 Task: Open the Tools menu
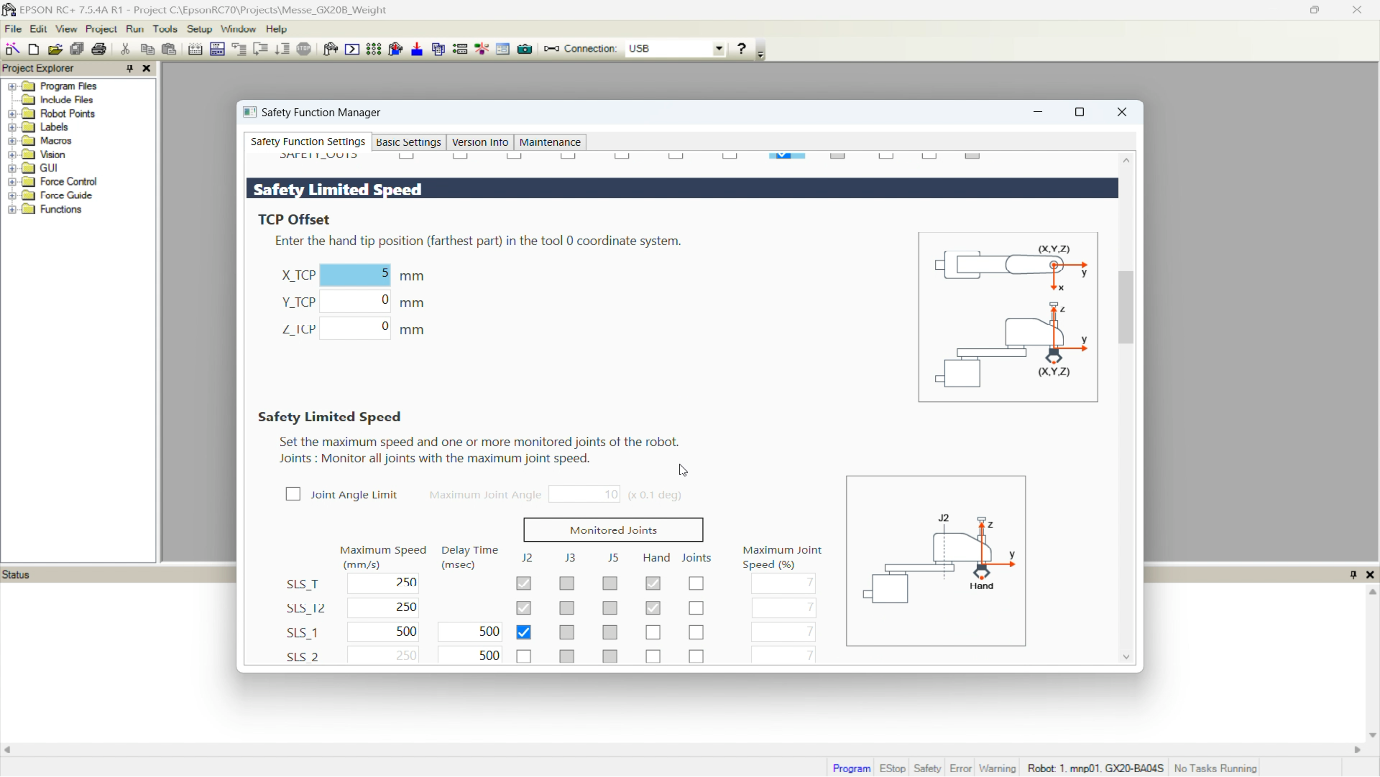[165, 29]
